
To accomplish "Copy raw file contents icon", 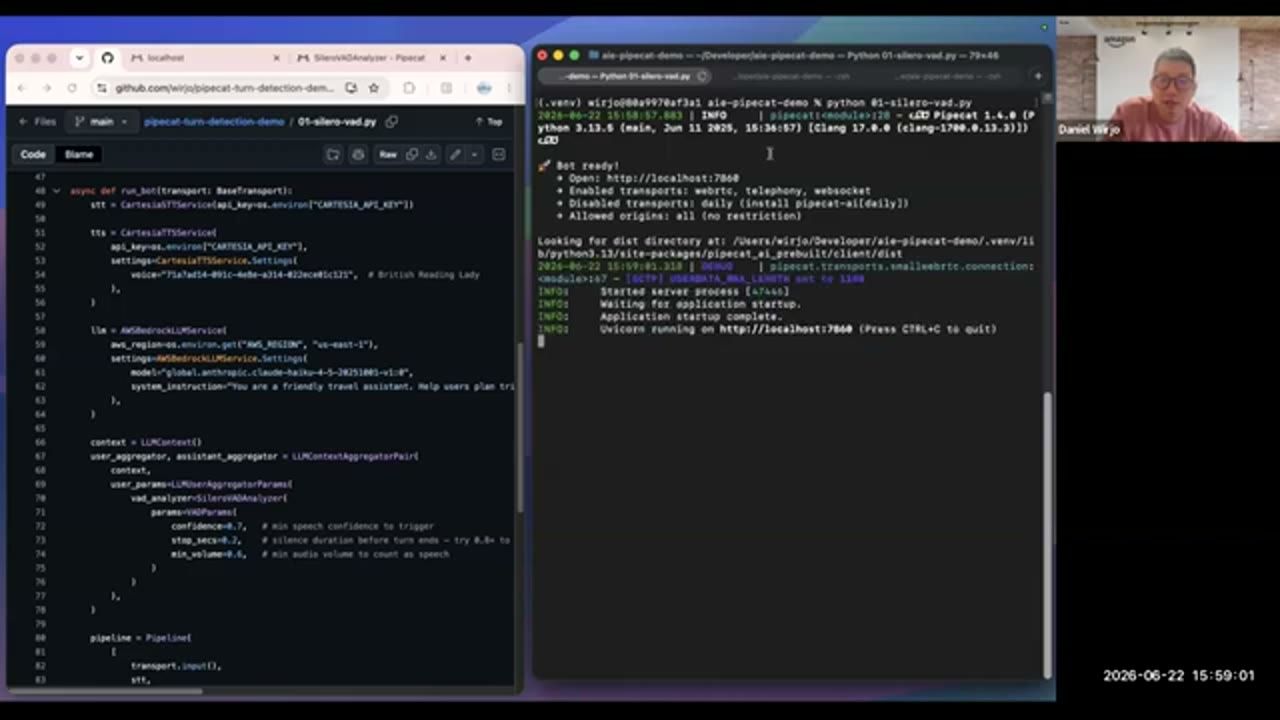I will [x=412, y=154].
